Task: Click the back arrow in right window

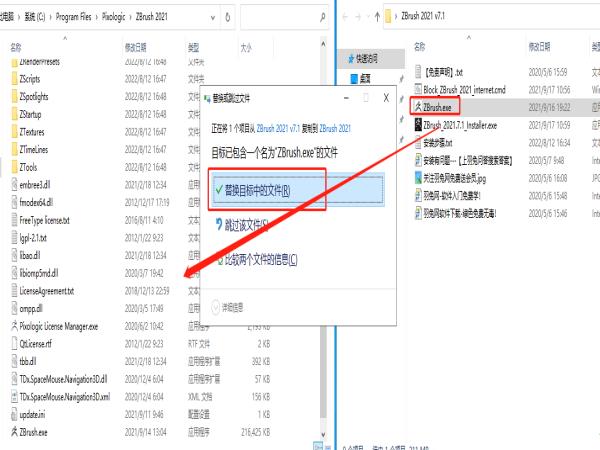Action: pos(345,16)
